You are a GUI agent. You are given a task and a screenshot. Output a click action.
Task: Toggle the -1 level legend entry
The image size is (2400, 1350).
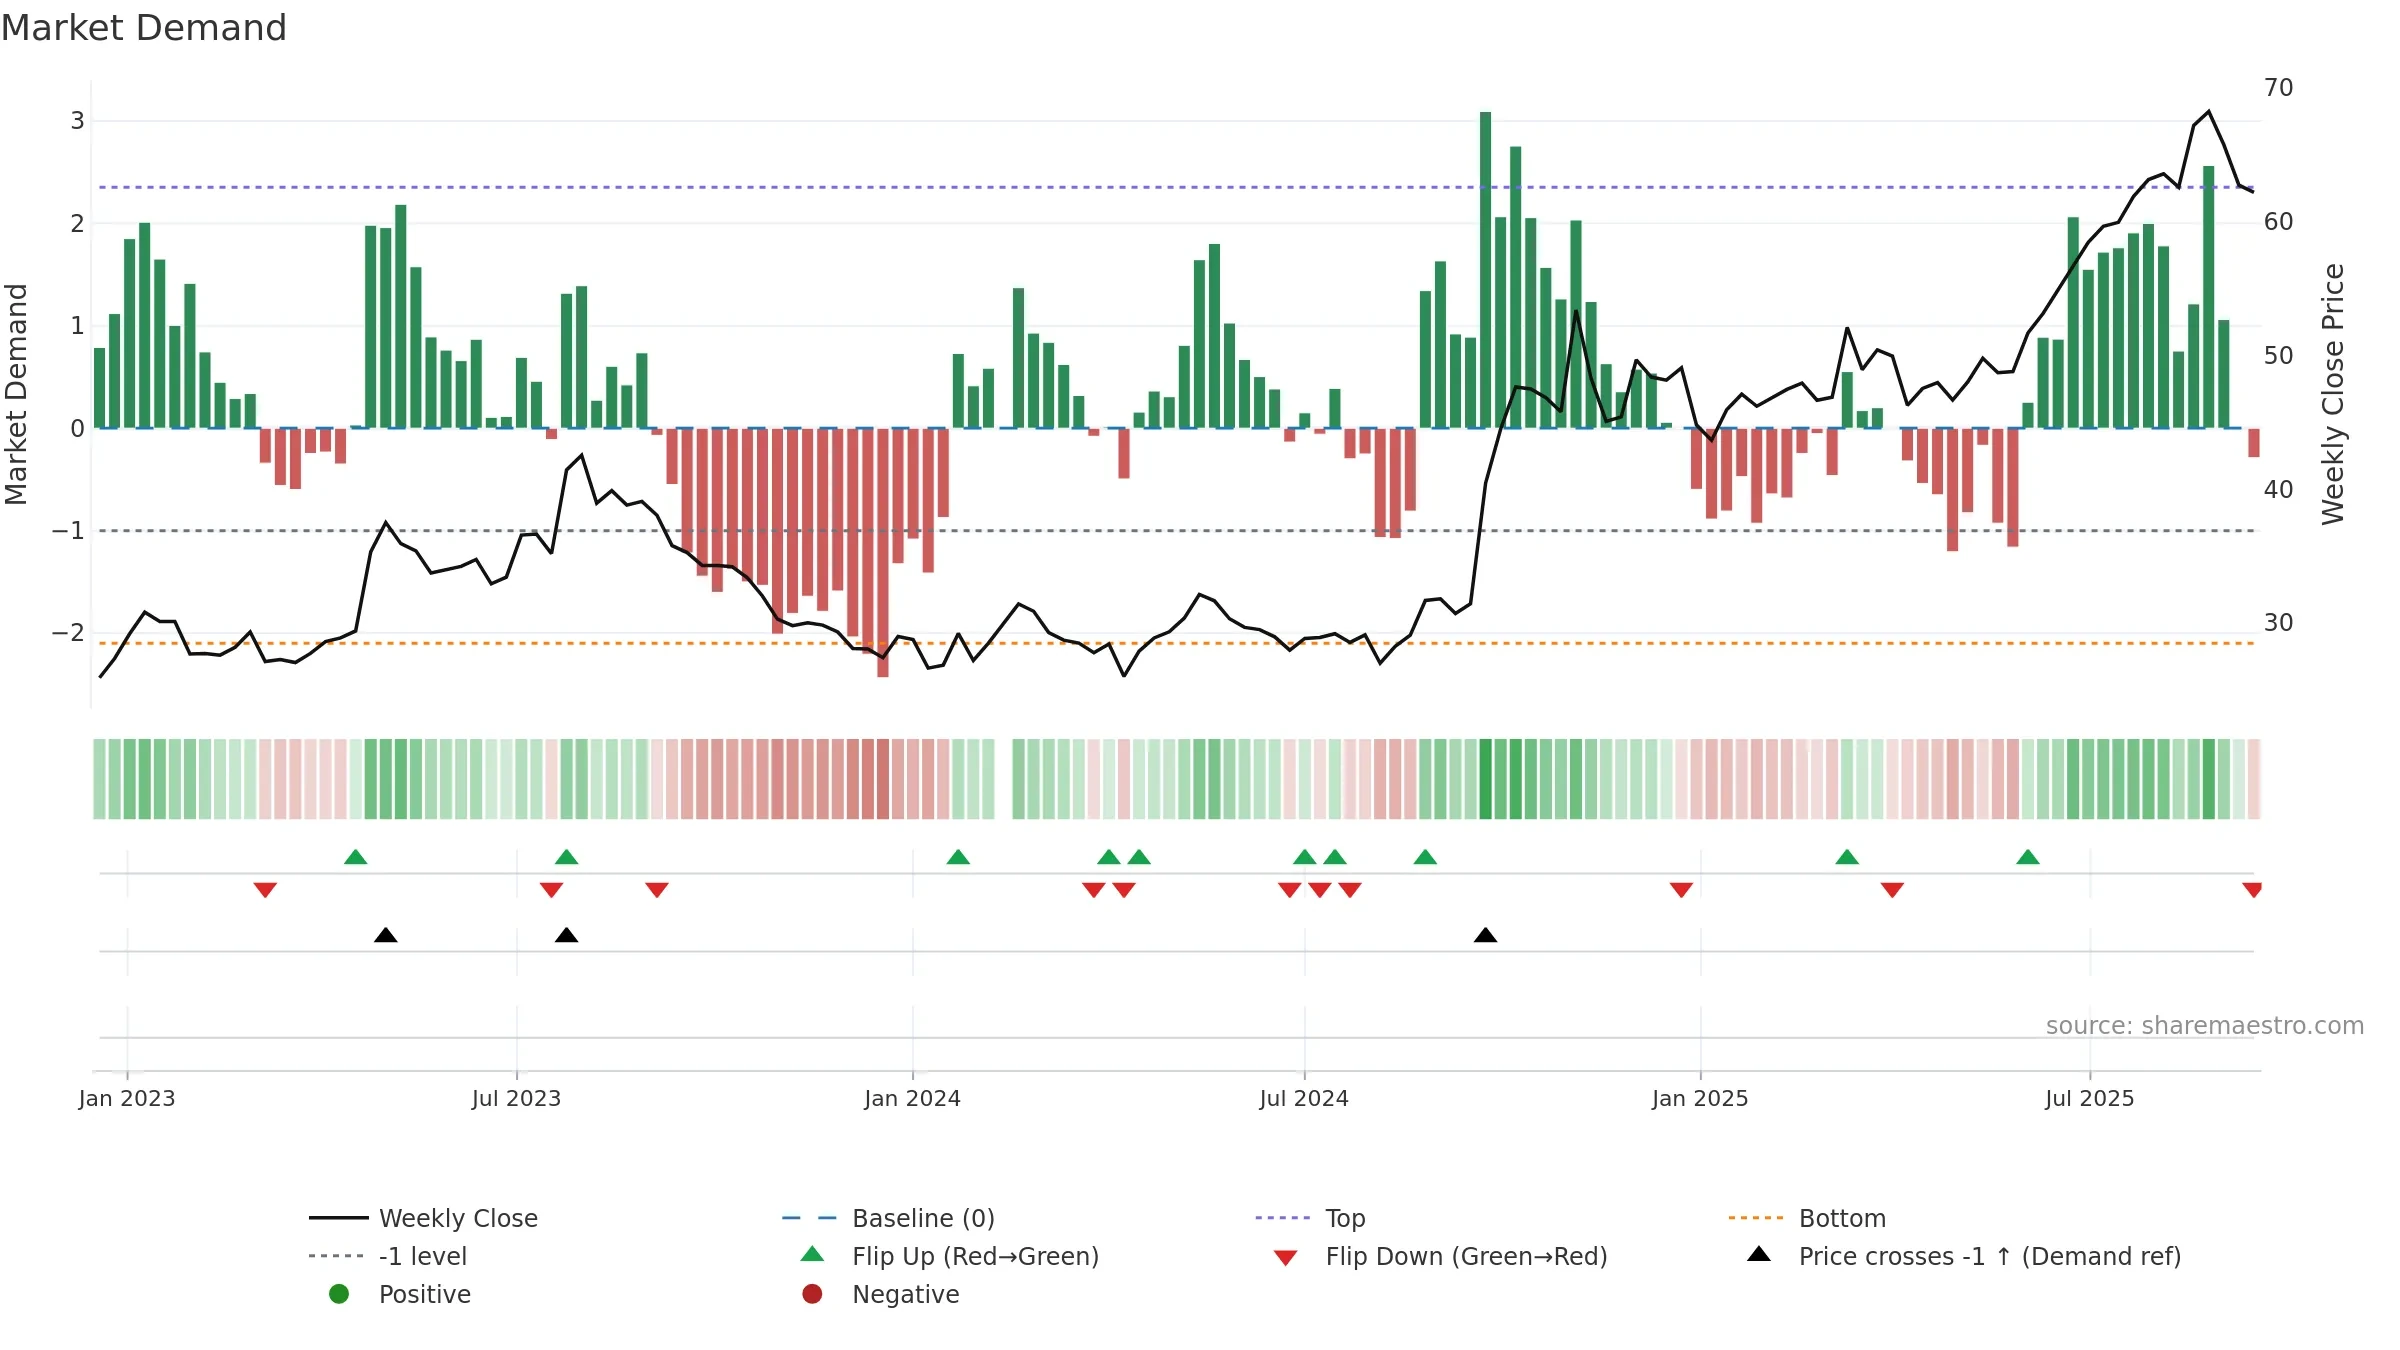point(388,1256)
